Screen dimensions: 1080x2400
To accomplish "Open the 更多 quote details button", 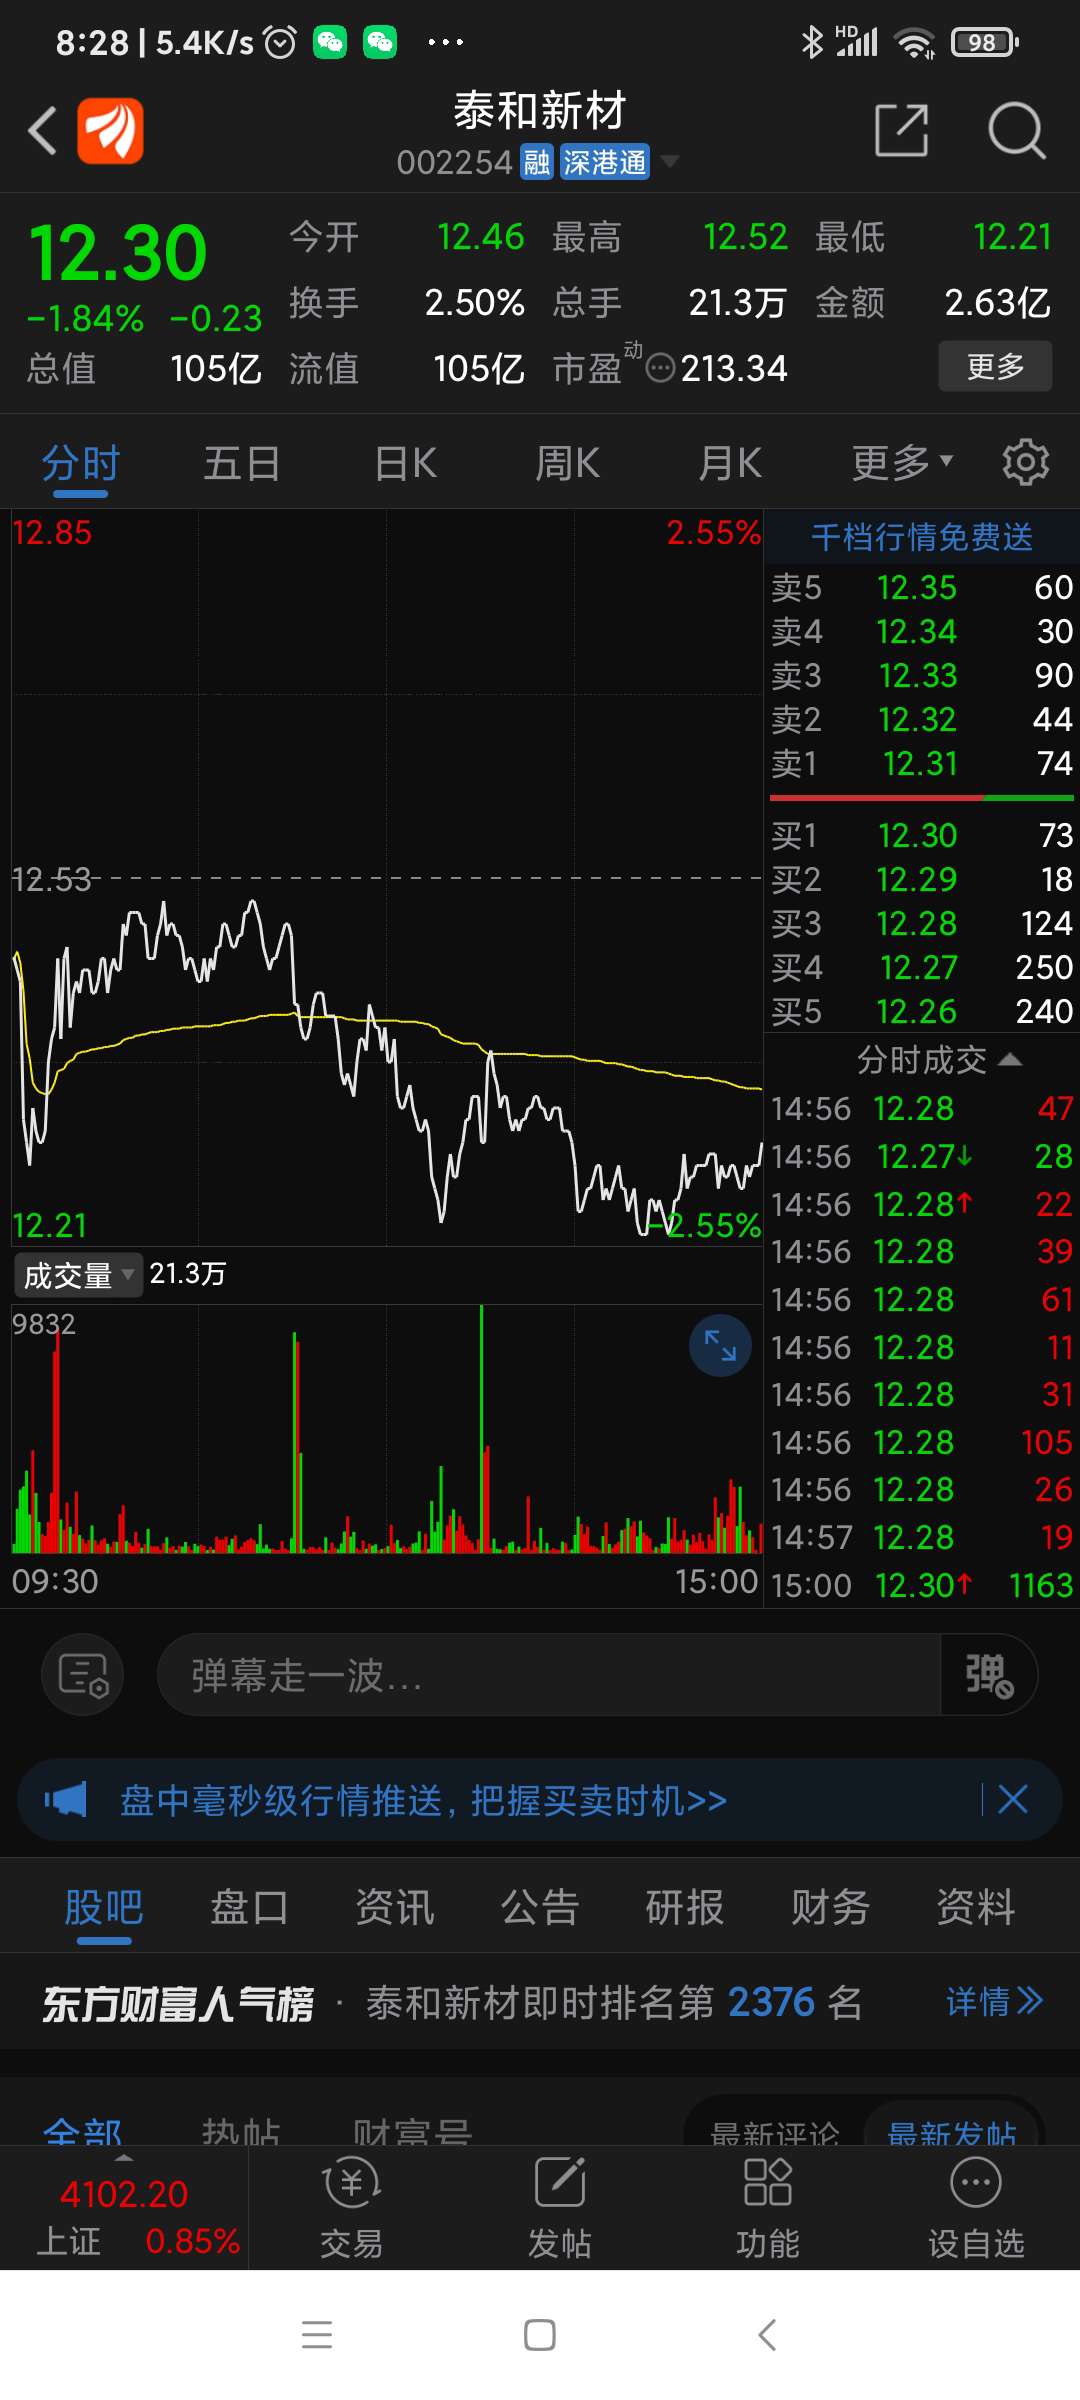I will 995,366.
